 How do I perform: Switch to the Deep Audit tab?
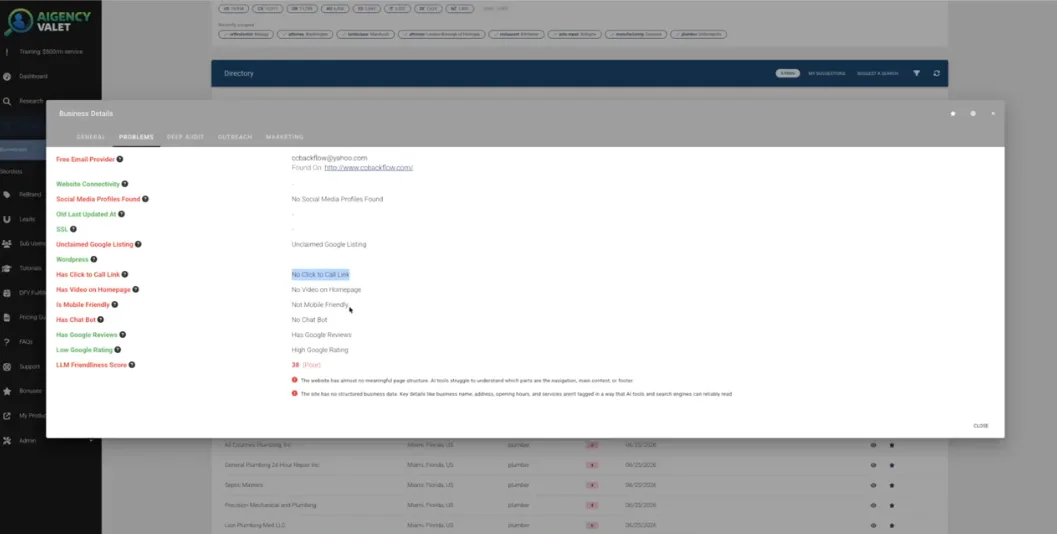pos(185,137)
